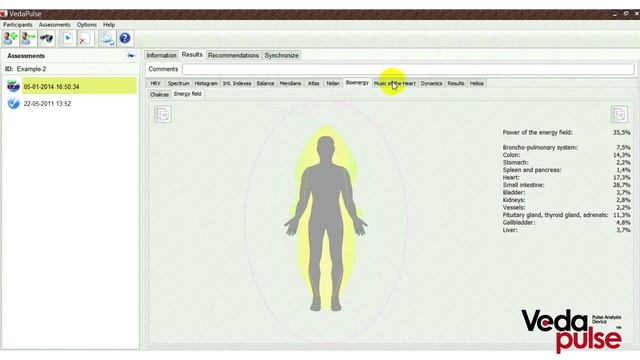
Task: Select the Results main tab
Action: 192,55
